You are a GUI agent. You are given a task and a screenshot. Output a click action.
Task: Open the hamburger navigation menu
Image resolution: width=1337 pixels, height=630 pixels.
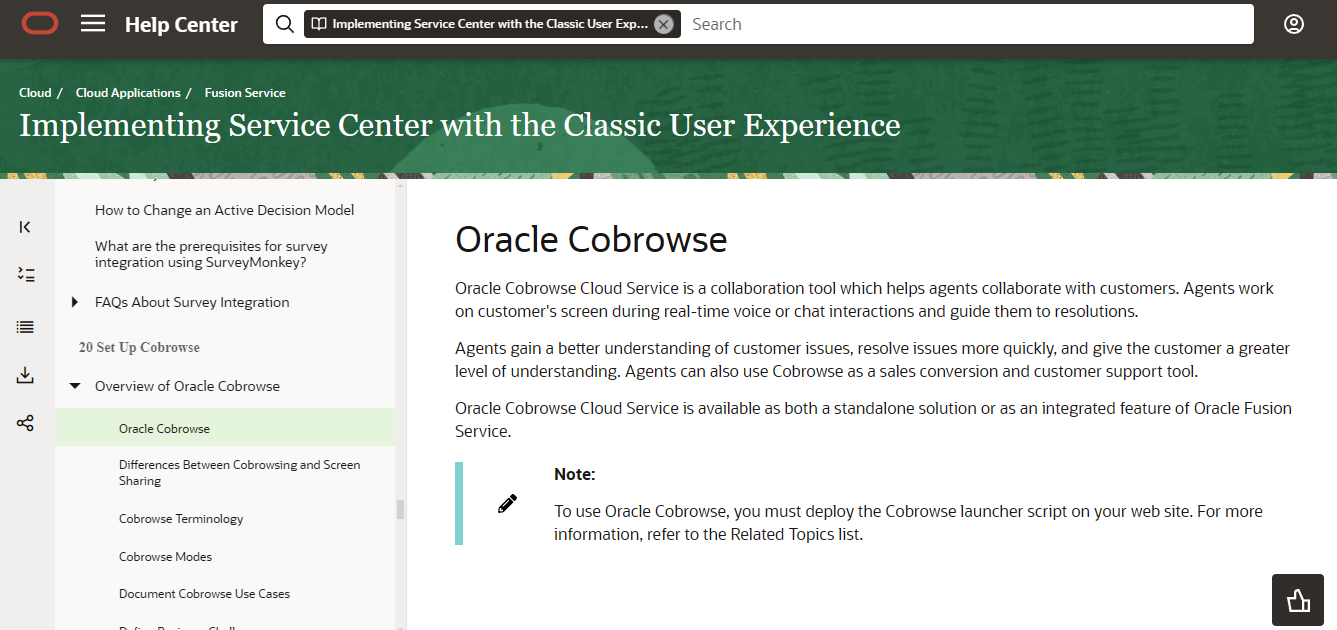(93, 24)
